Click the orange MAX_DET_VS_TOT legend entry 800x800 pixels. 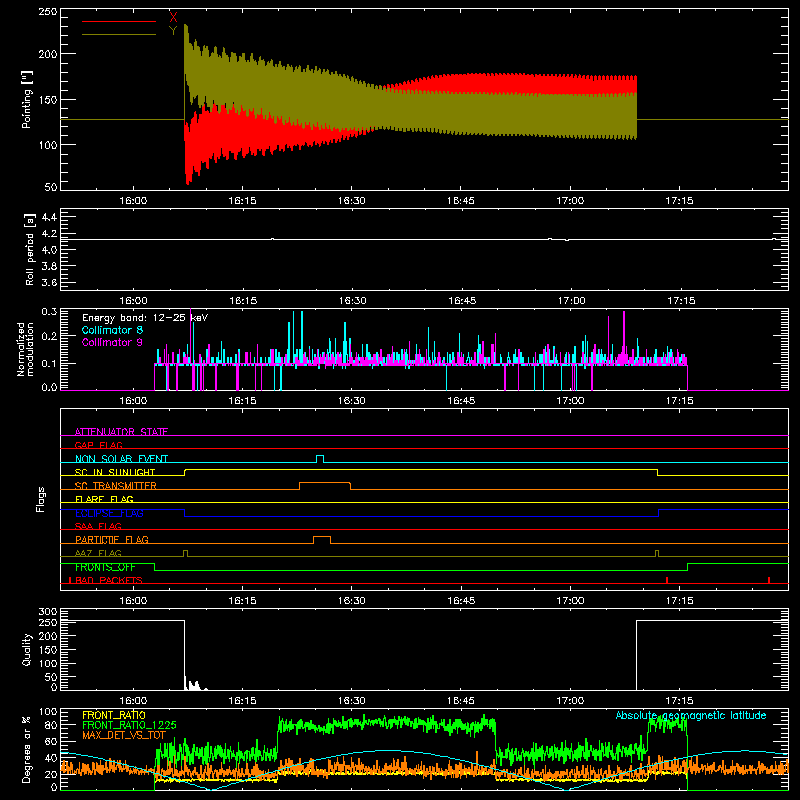(x=124, y=735)
